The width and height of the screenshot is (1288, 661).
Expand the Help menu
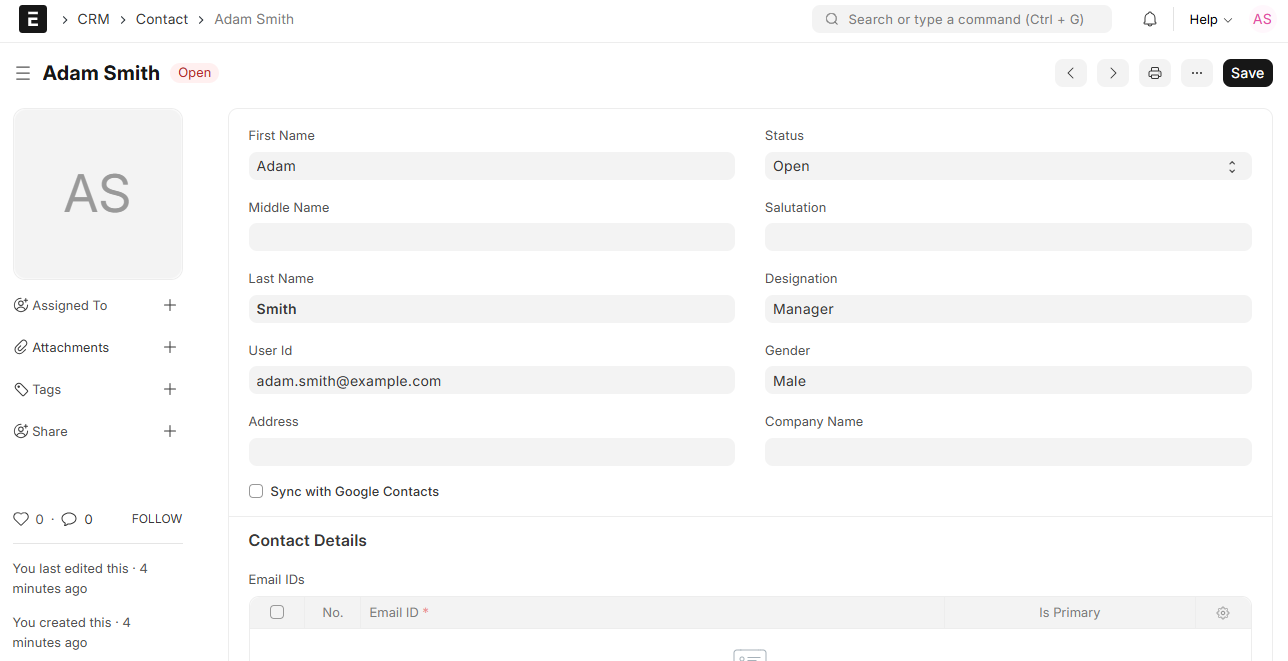1210,19
